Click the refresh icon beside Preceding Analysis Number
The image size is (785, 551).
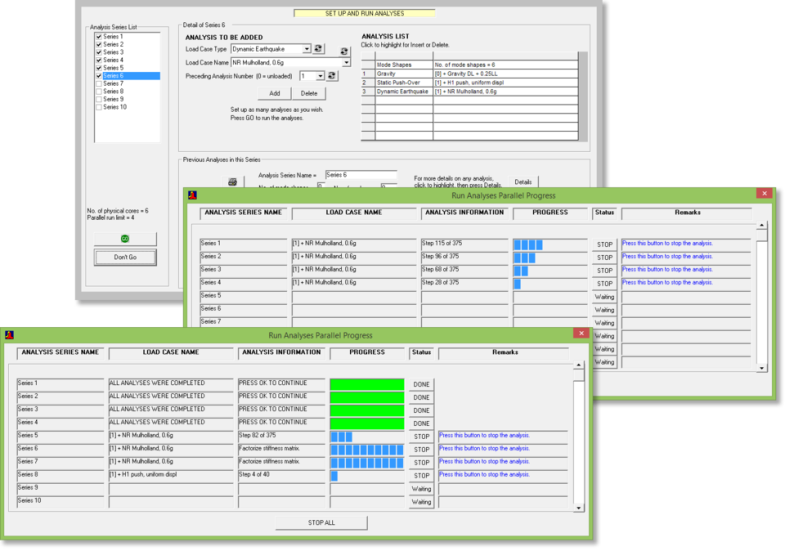[x=333, y=76]
